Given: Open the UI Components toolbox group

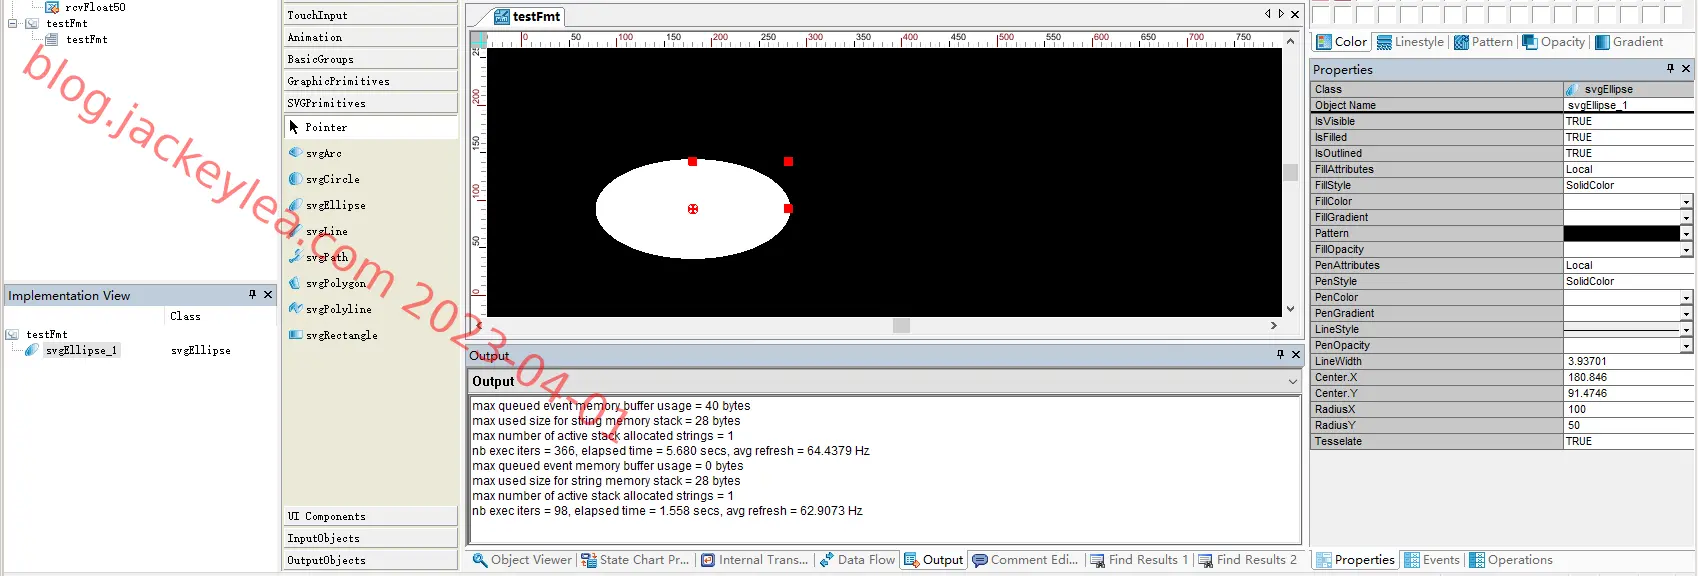Looking at the screenshot, I should [x=370, y=516].
